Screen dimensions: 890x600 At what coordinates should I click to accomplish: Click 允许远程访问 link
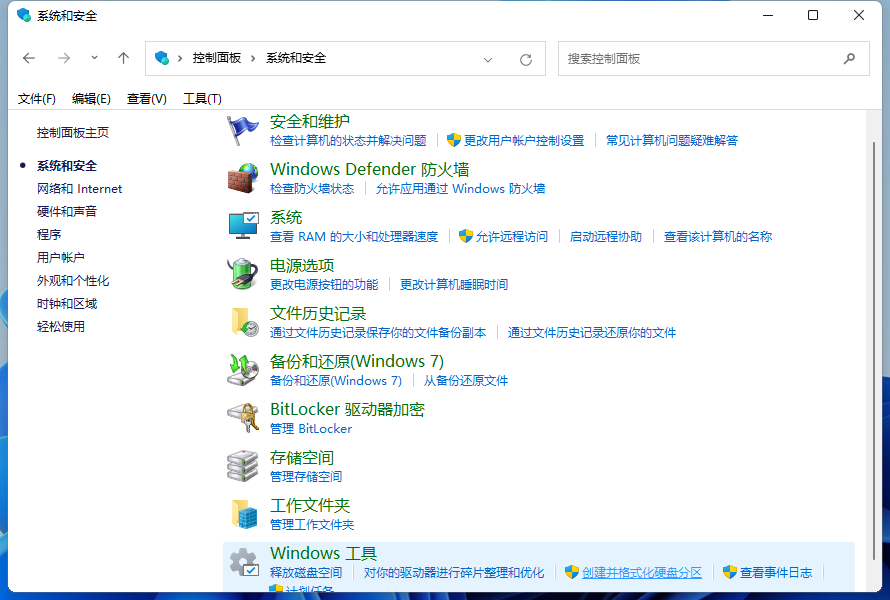click(x=512, y=237)
